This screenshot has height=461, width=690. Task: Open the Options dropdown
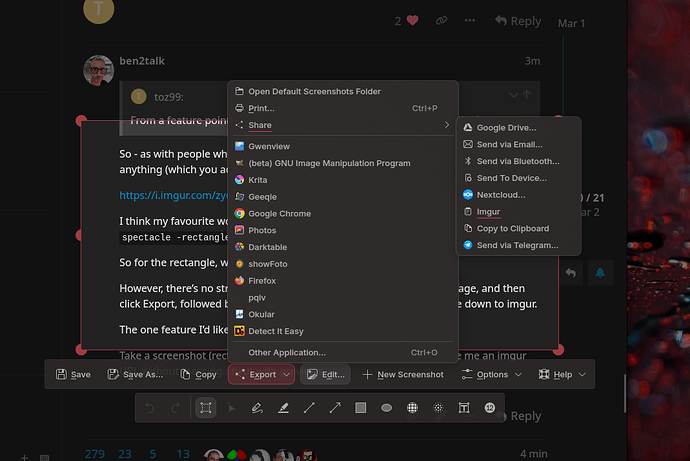[x=491, y=374]
